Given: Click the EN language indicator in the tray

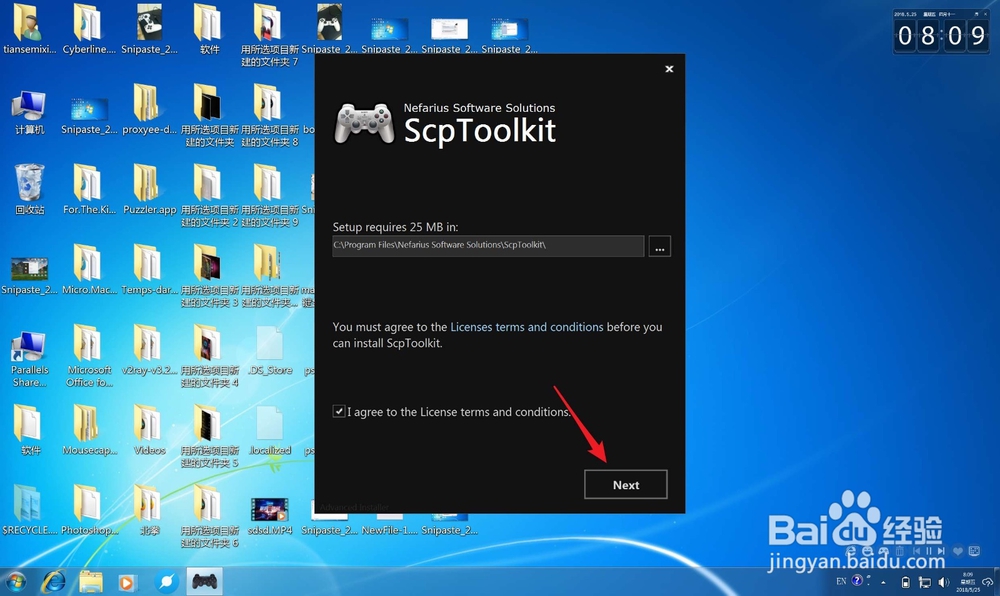Looking at the screenshot, I should click(x=841, y=581).
